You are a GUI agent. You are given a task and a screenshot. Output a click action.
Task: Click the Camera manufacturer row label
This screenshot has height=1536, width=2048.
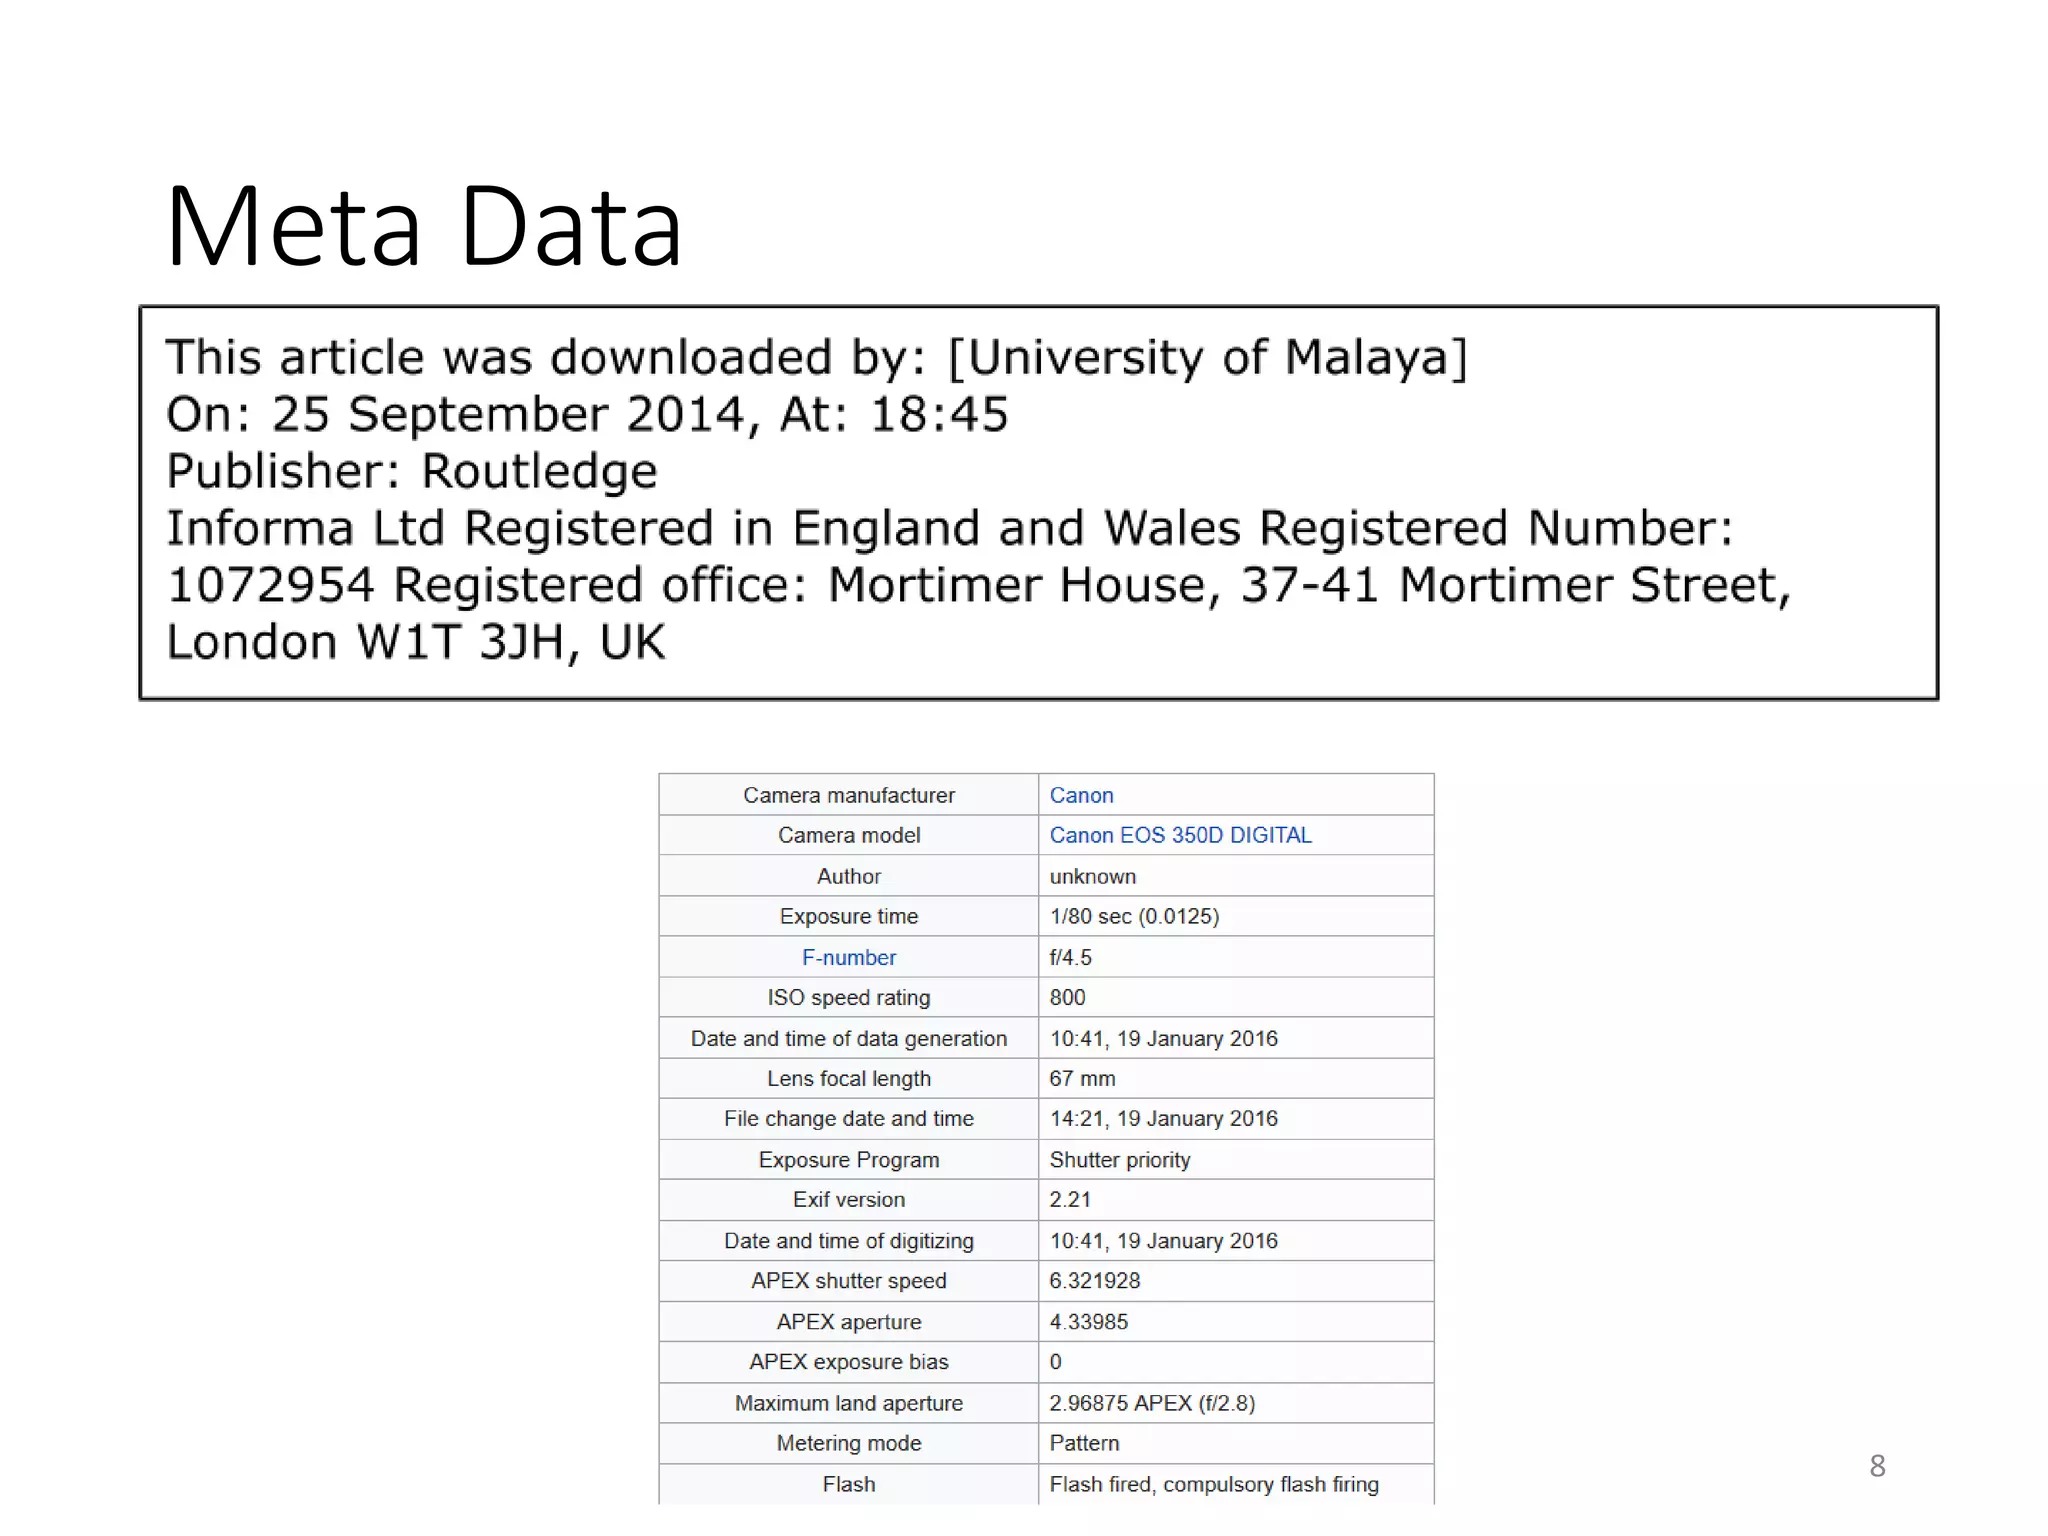(848, 795)
